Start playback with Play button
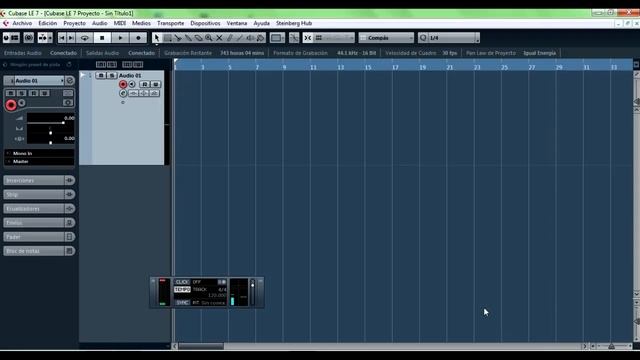 [120, 38]
